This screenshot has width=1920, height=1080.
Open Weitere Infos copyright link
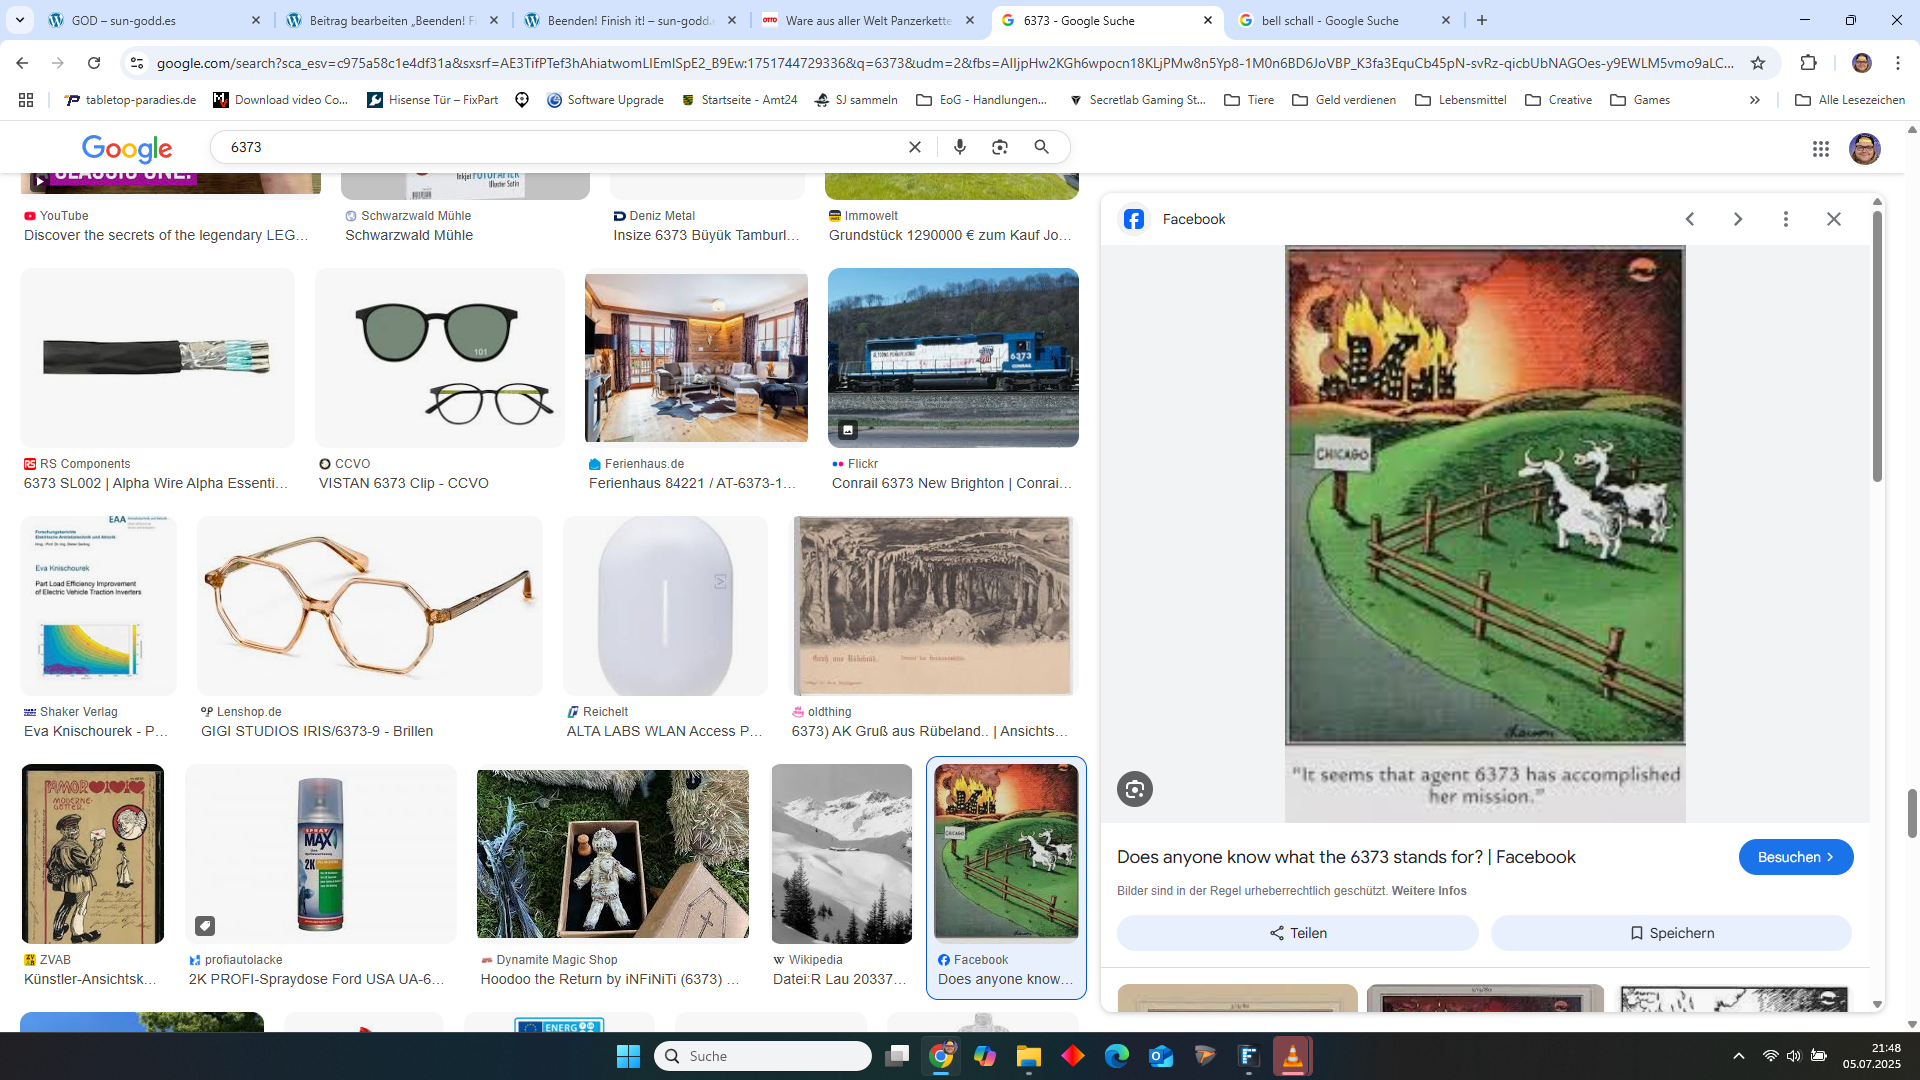pos(1429,891)
